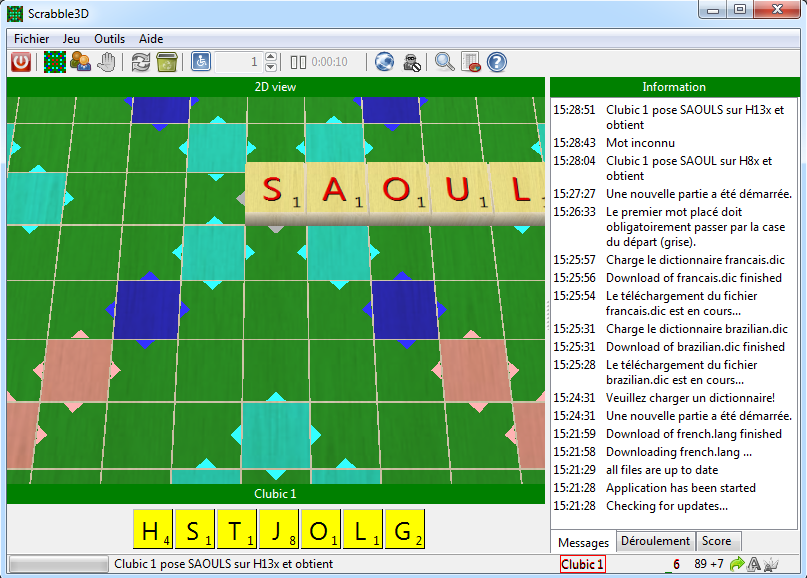Click the 'Application has been started' message
The width and height of the screenshot is (807, 578).
click(681, 488)
